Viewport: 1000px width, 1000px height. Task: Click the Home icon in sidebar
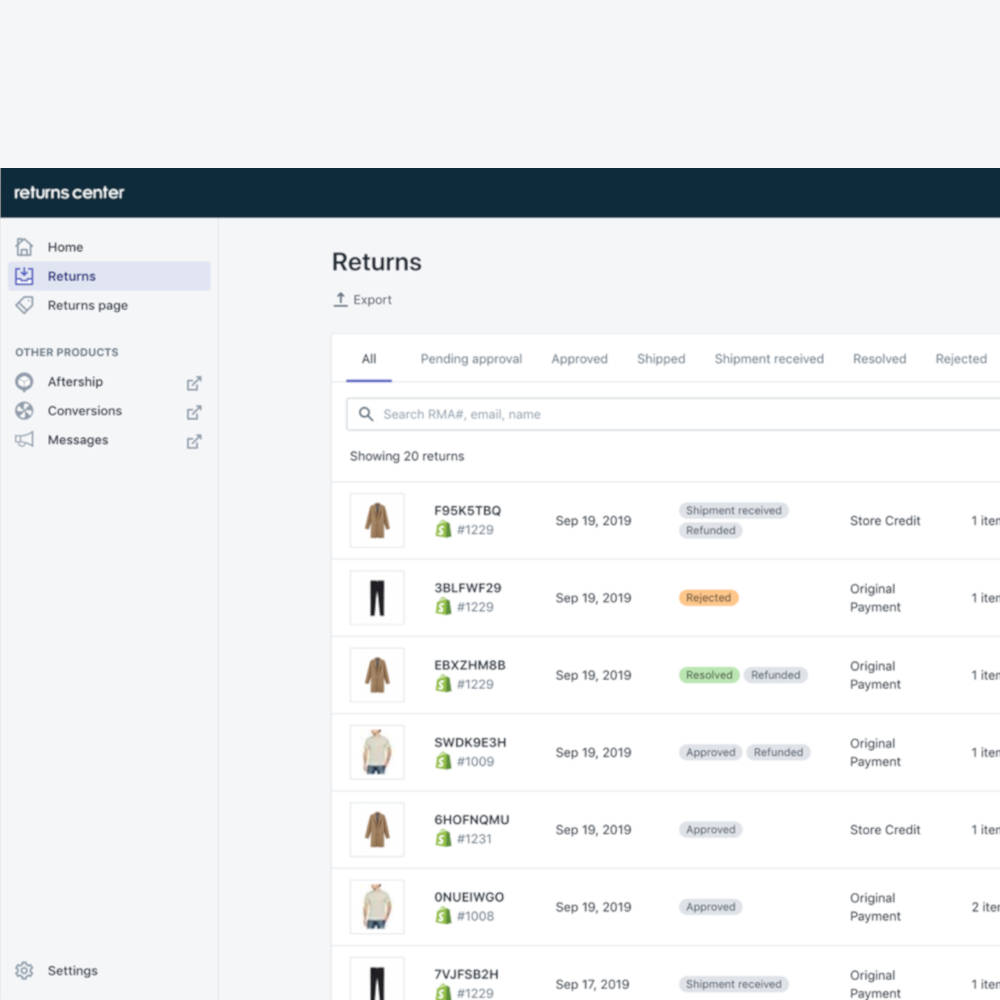tap(25, 247)
